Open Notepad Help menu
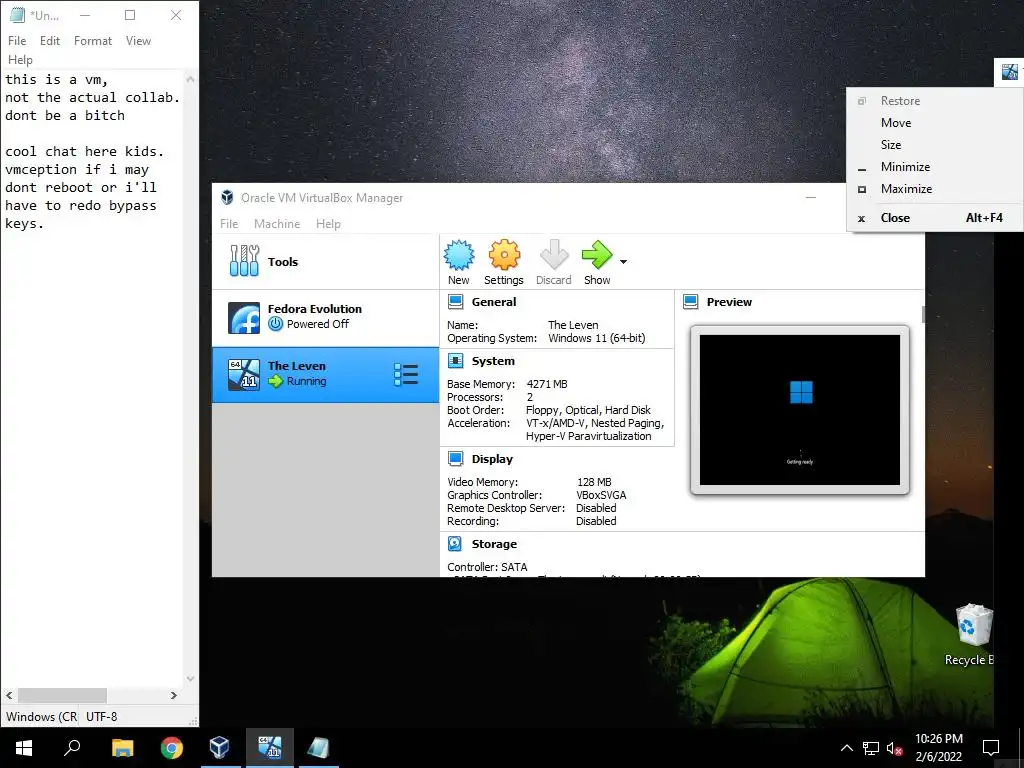The width and height of the screenshot is (1024, 768). [x=20, y=59]
